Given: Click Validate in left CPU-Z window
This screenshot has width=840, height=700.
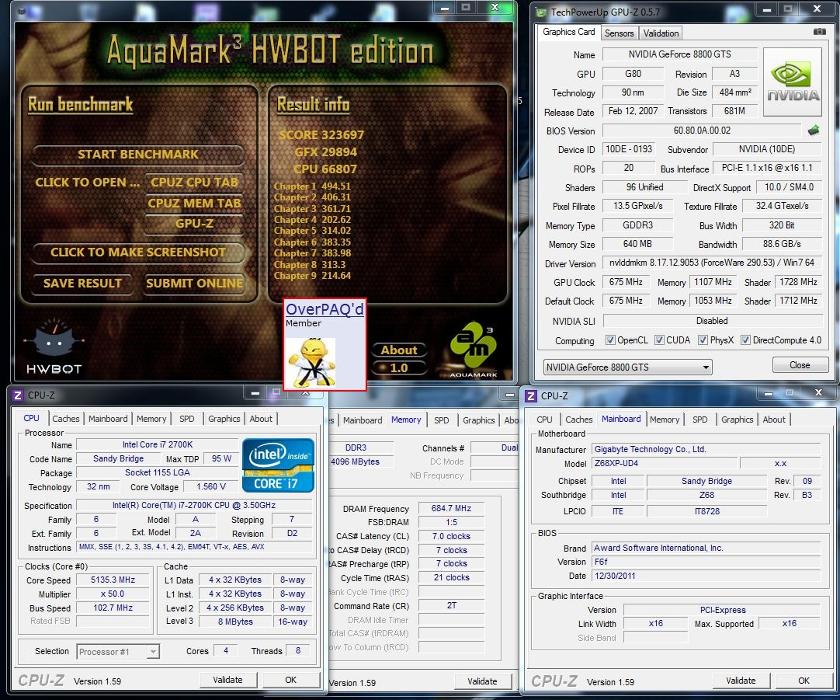Looking at the screenshot, I should (x=228, y=680).
